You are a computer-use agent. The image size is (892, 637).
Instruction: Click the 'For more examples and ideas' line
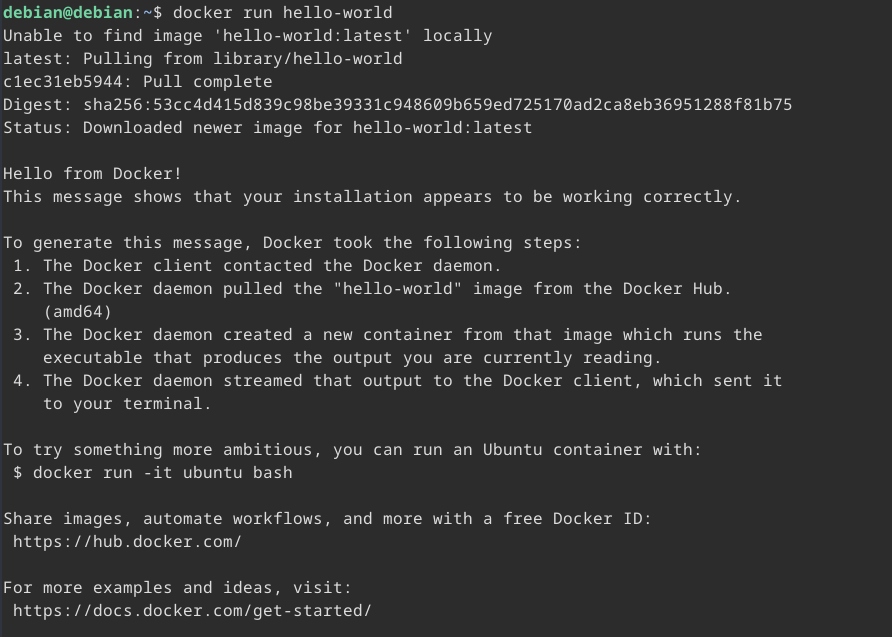177,587
